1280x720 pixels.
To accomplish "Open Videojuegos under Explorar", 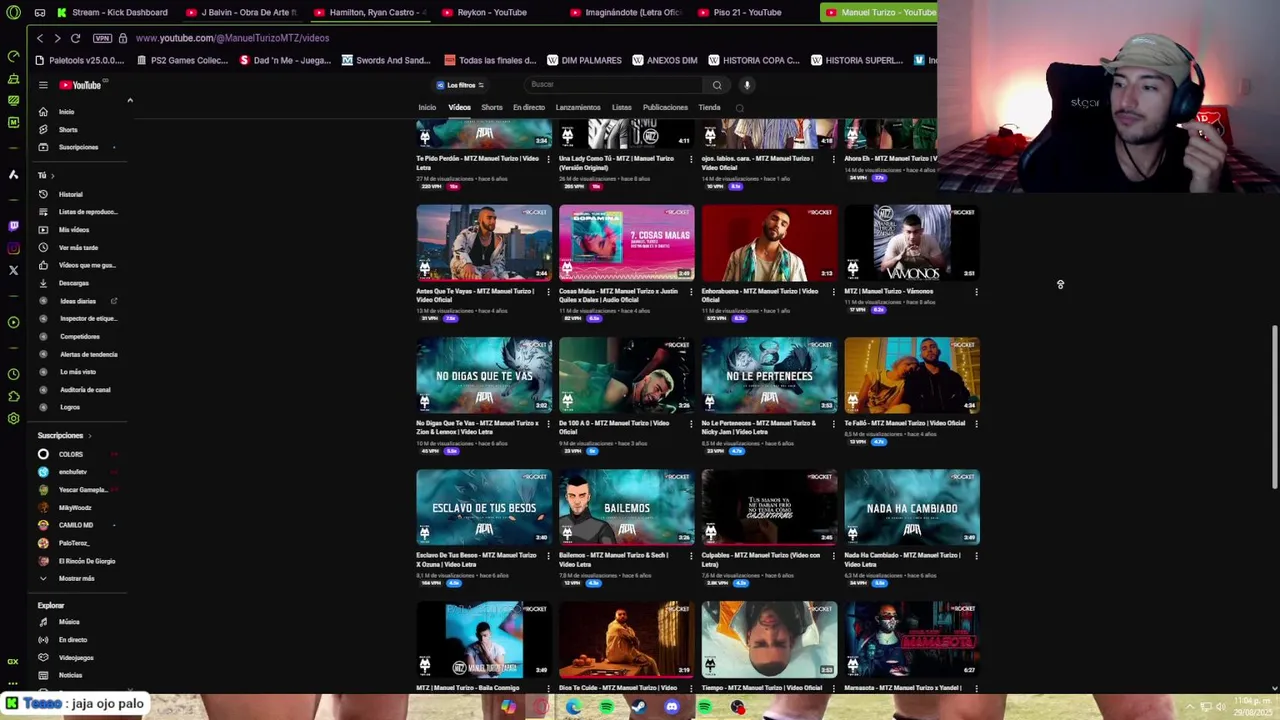I will click(78, 658).
